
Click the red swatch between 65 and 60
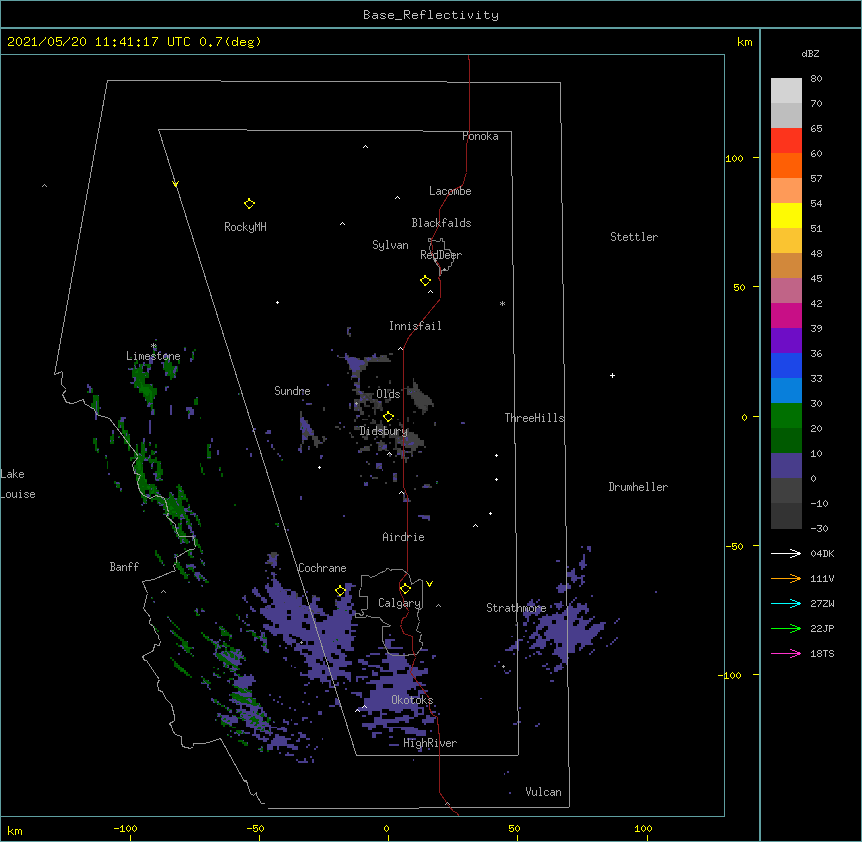pyautogui.click(x=786, y=140)
